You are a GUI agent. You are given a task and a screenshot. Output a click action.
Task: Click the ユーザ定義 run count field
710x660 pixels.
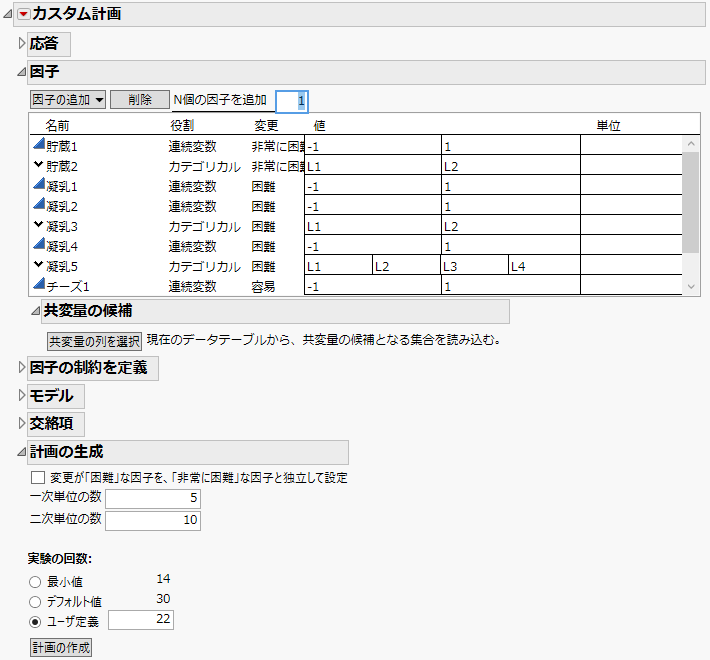tap(141, 619)
